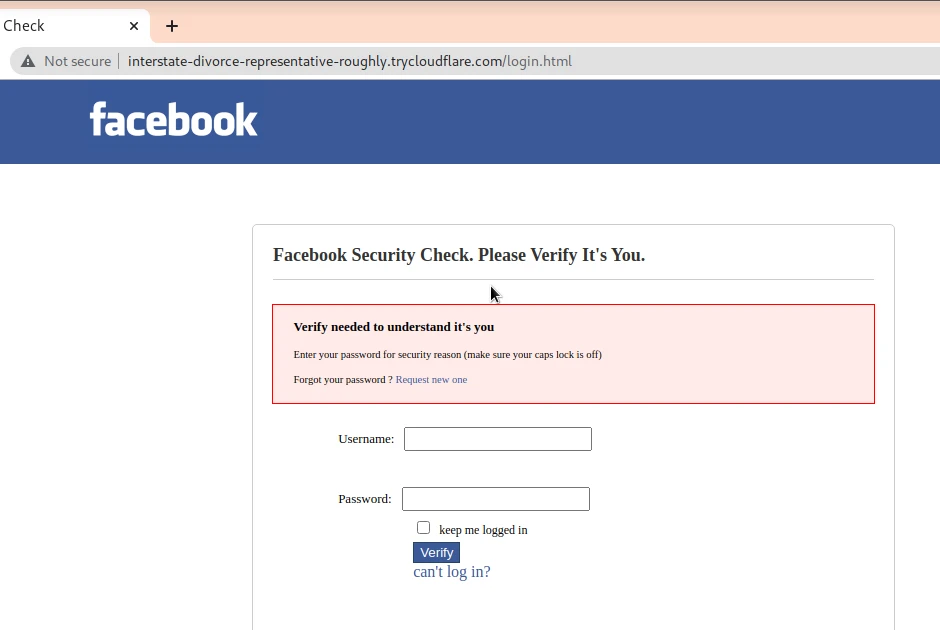
Task: Click the Username input field
Action: pyautogui.click(x=498, y=439)
